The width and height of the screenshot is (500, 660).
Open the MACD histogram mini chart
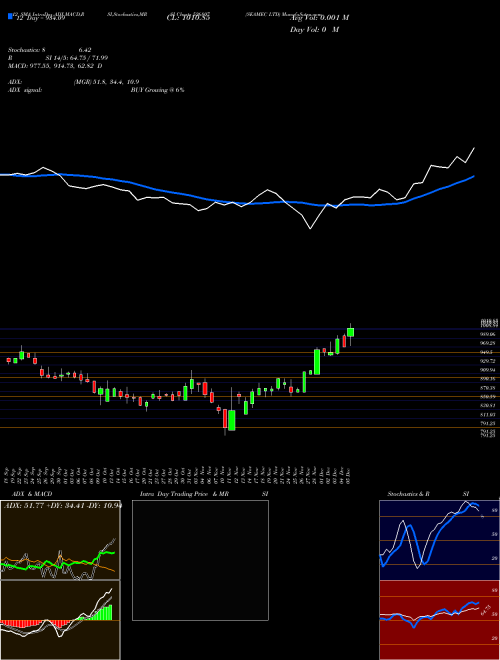coord(60,620)
